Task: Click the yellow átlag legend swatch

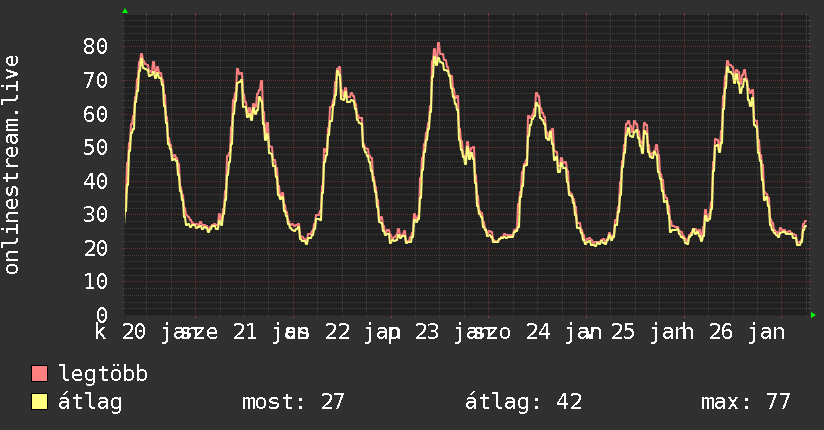Action: tap(39, 402)
